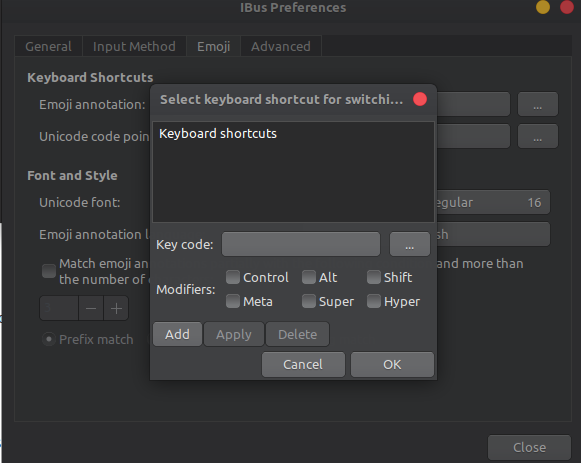Open Unicode code point ellipsis button
The height and width of the screenshot is (463, 581).
[538, 136]
